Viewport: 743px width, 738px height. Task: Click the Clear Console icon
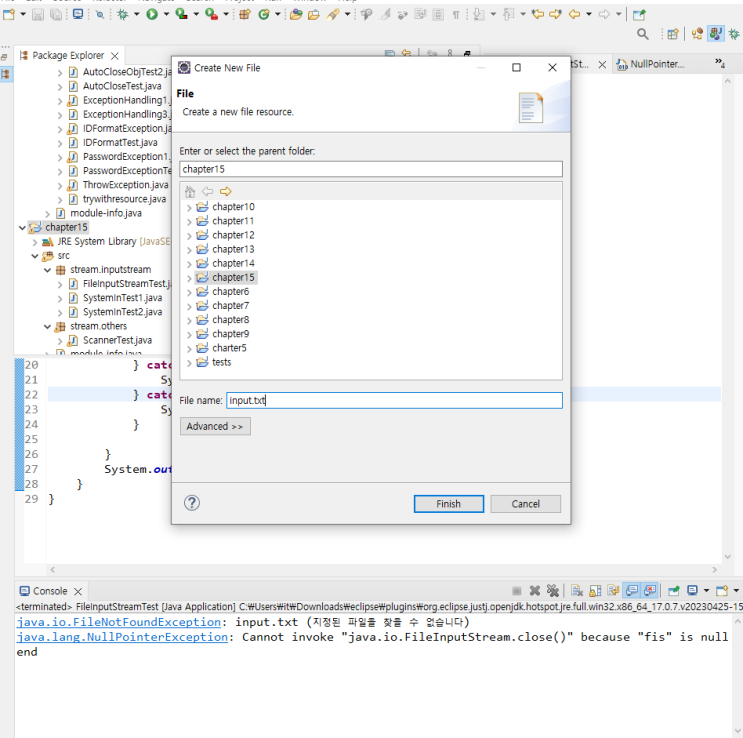coord(577,591)
